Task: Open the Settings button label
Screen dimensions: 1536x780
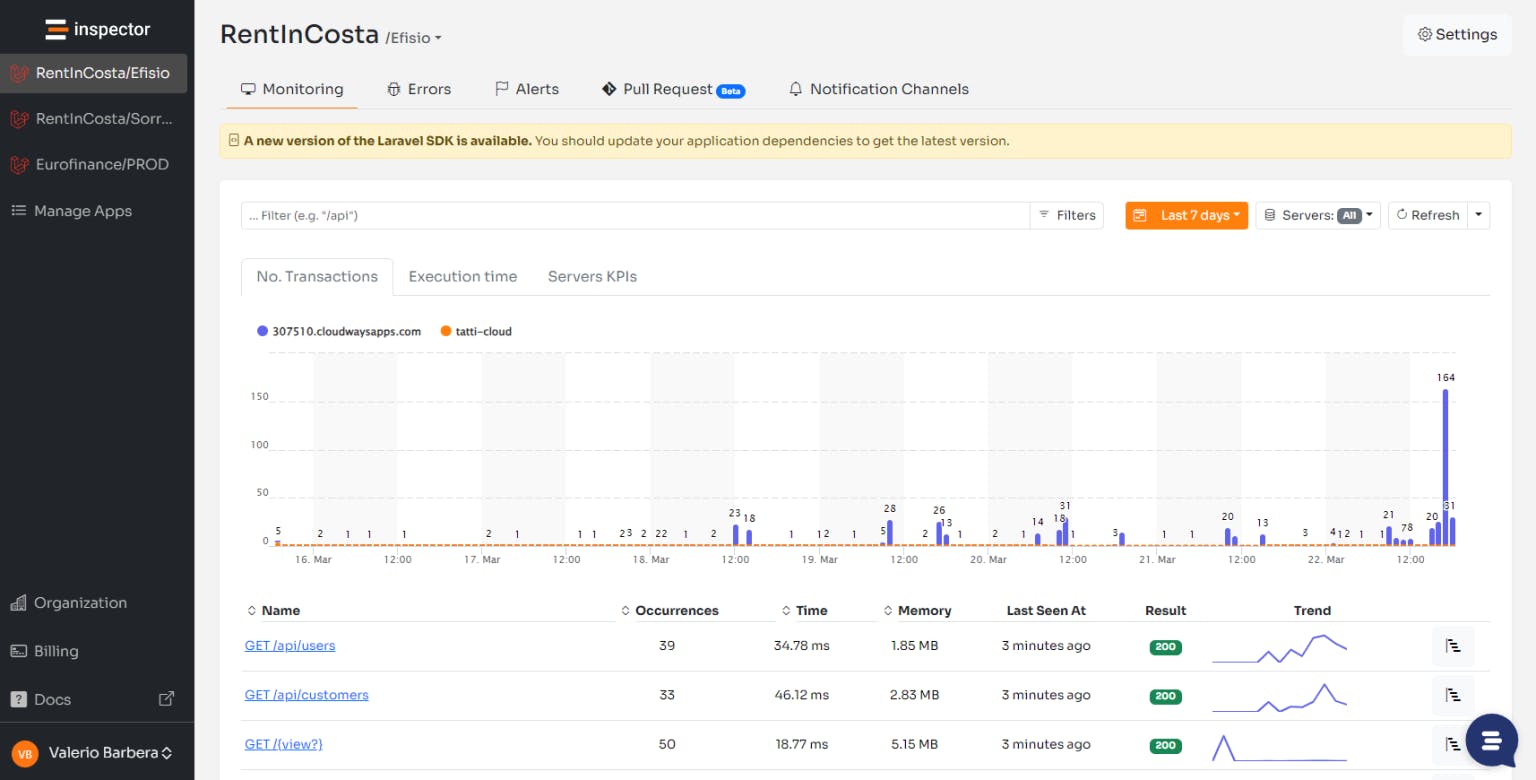Action: coord(1466,34)
